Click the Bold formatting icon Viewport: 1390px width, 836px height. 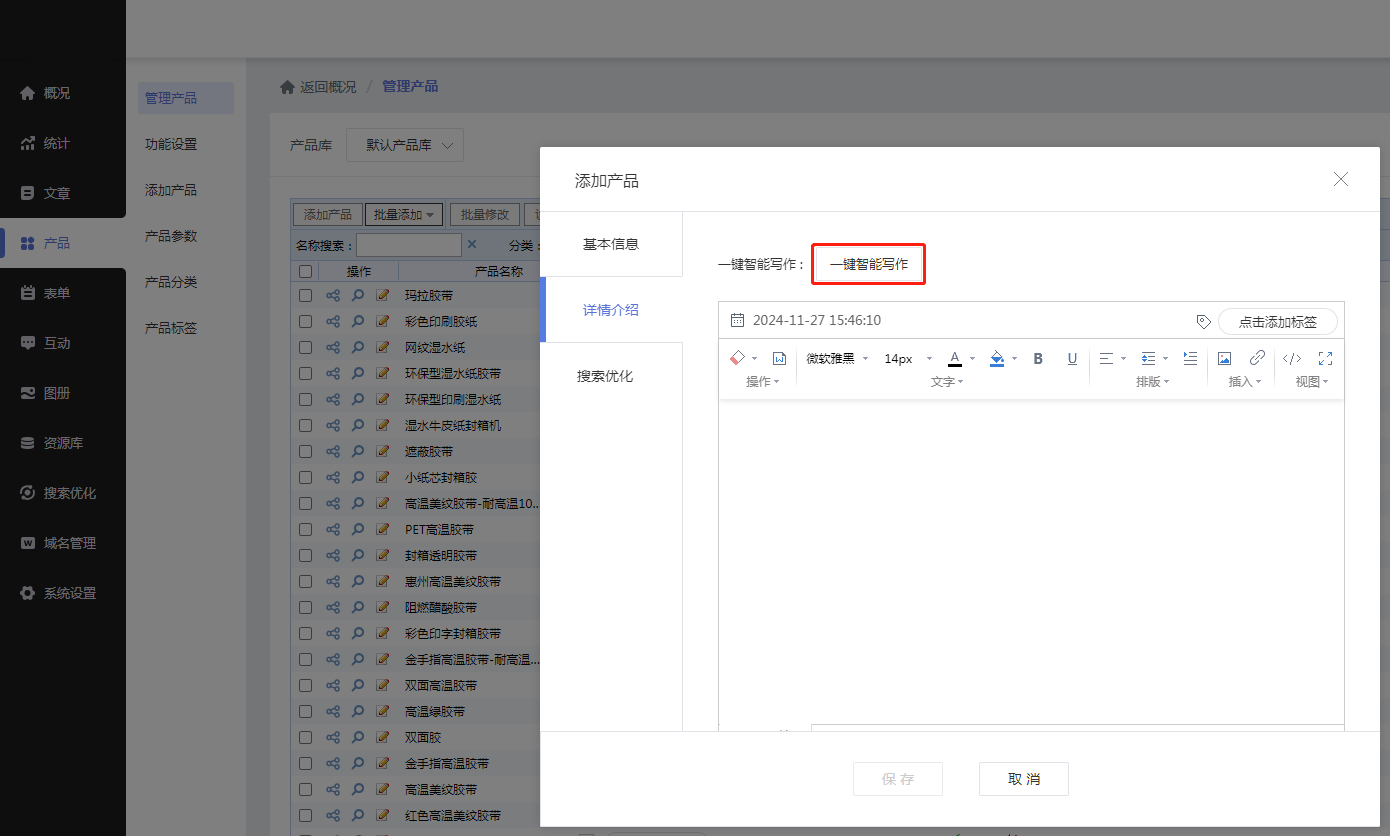(x=1038, y=359)
